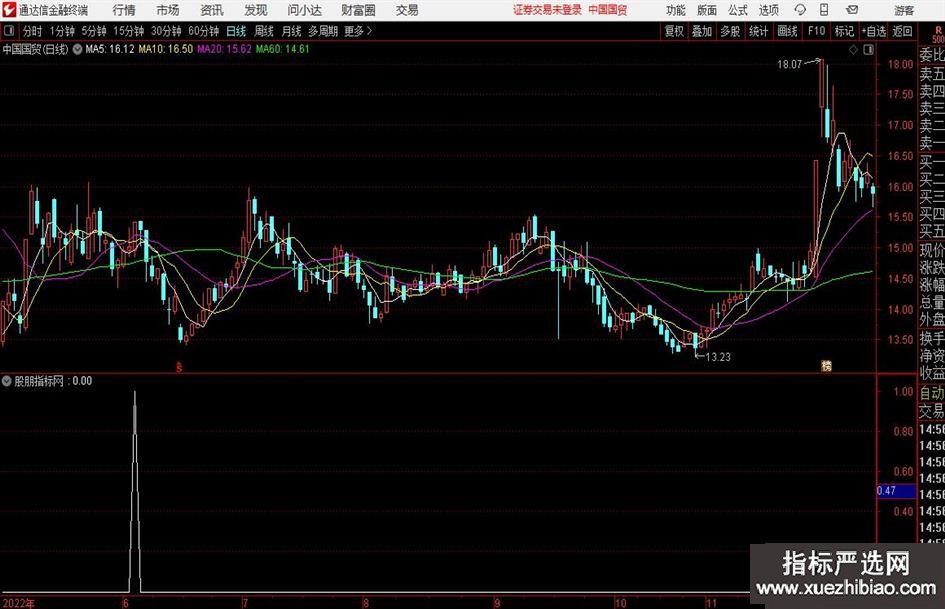
Task: Select the 周线 weekly tab
Action: click(264, 31)
